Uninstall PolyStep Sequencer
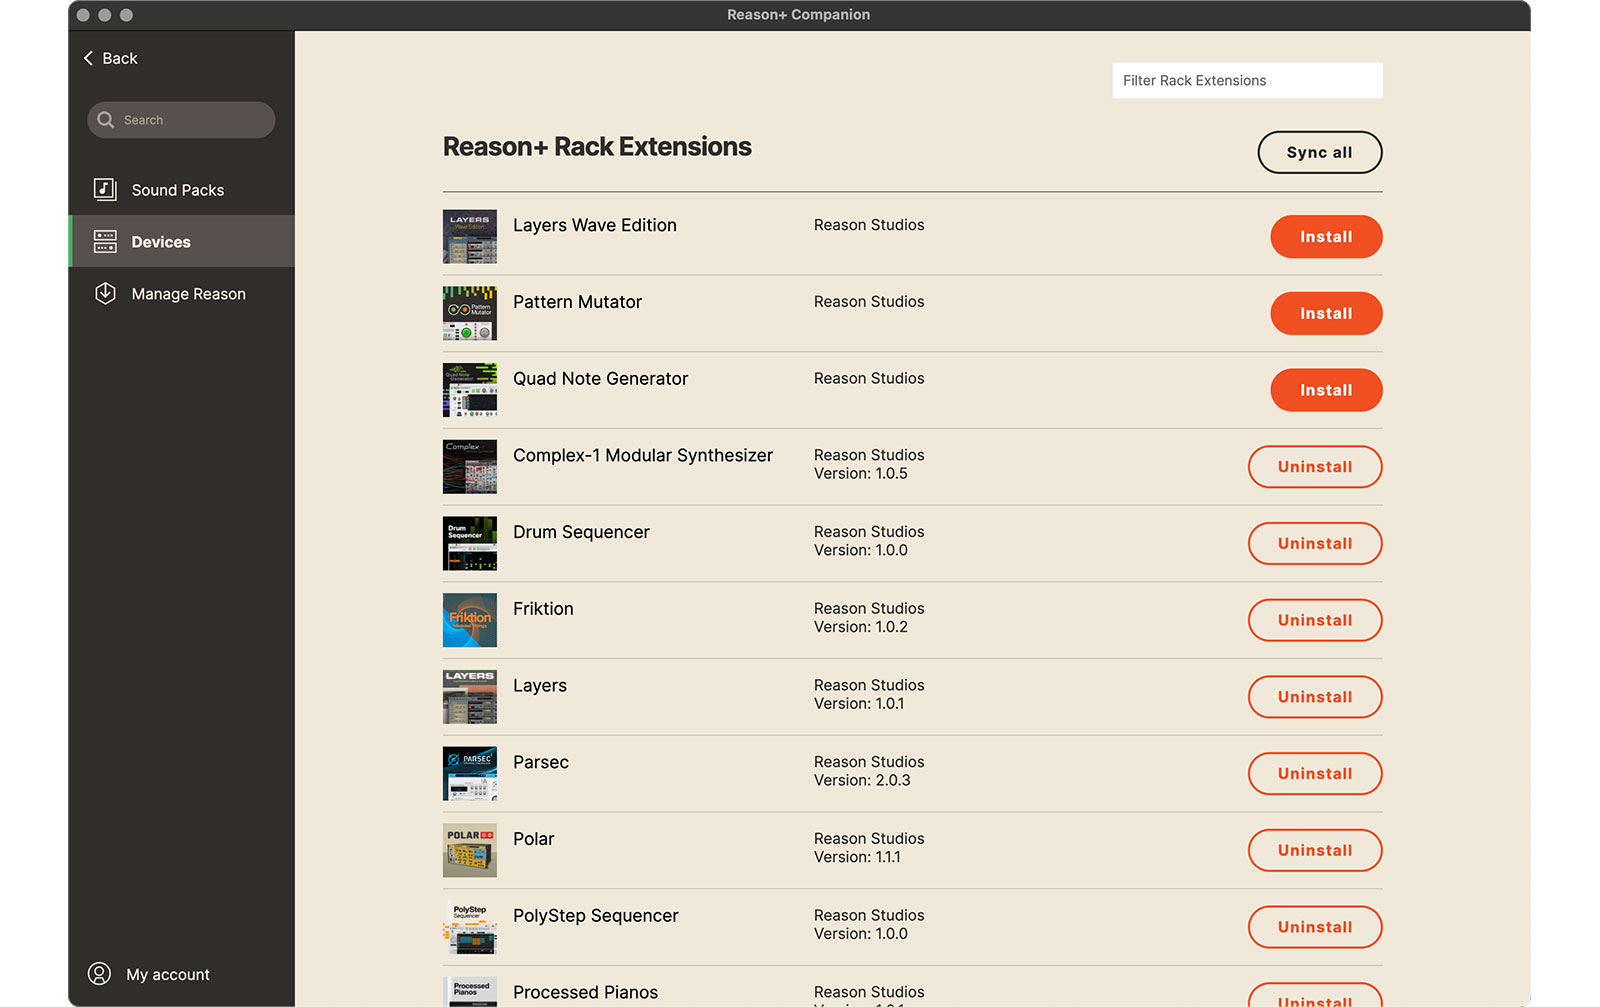The height and width of the screenshot is (1007, 1600). point(1315,927)
